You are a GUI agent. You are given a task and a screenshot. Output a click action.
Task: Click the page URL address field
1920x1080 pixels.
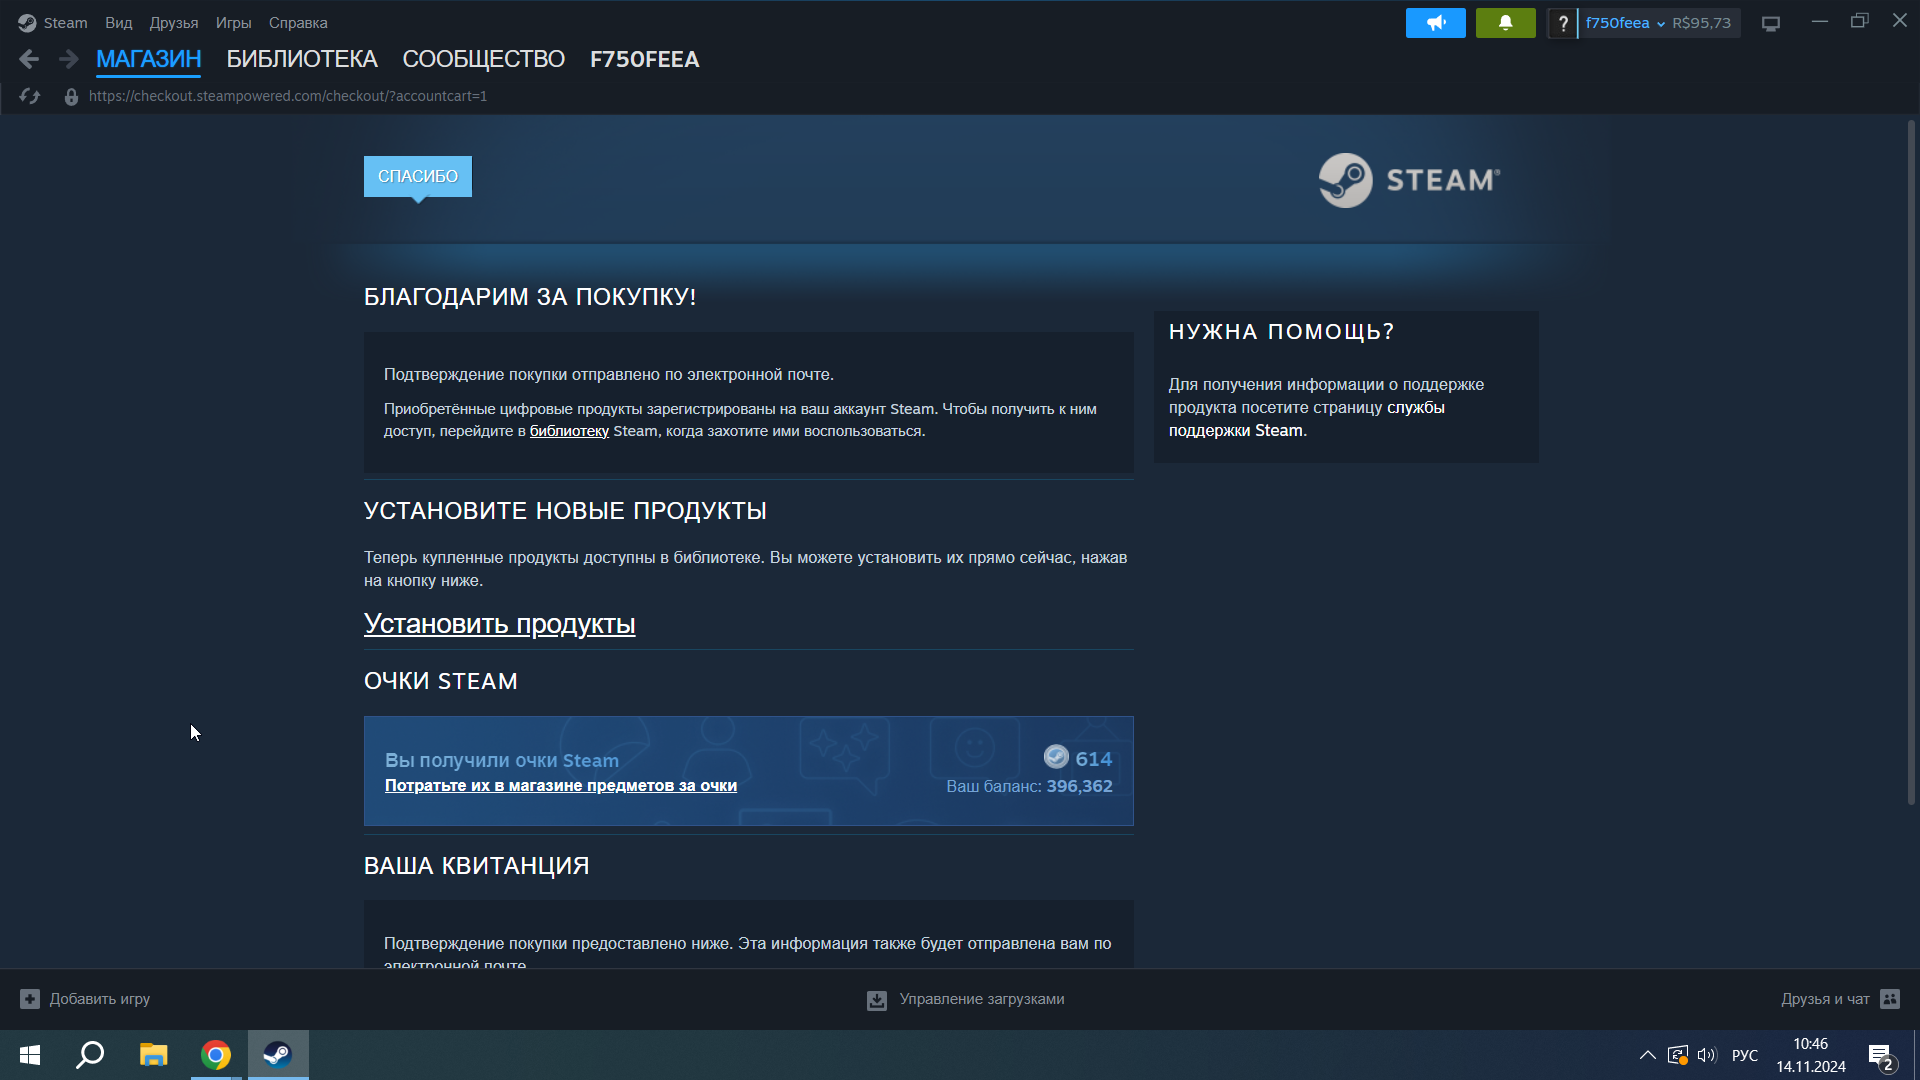(x=288, y=96)
